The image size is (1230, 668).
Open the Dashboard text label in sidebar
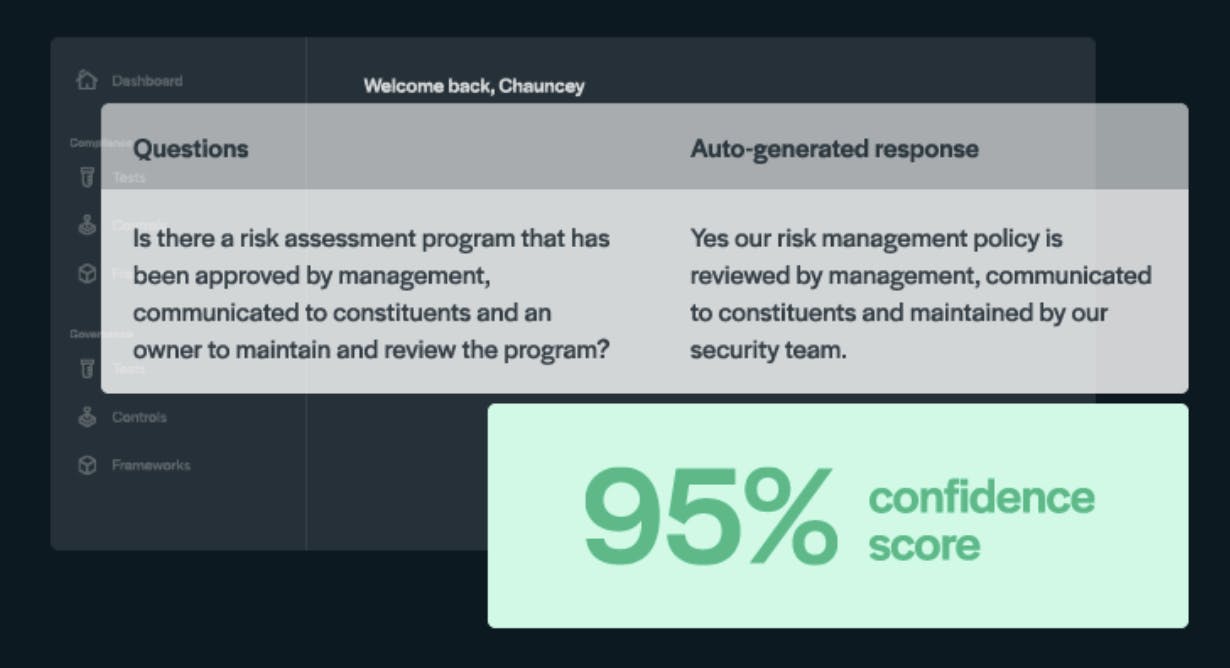(147, 81)
